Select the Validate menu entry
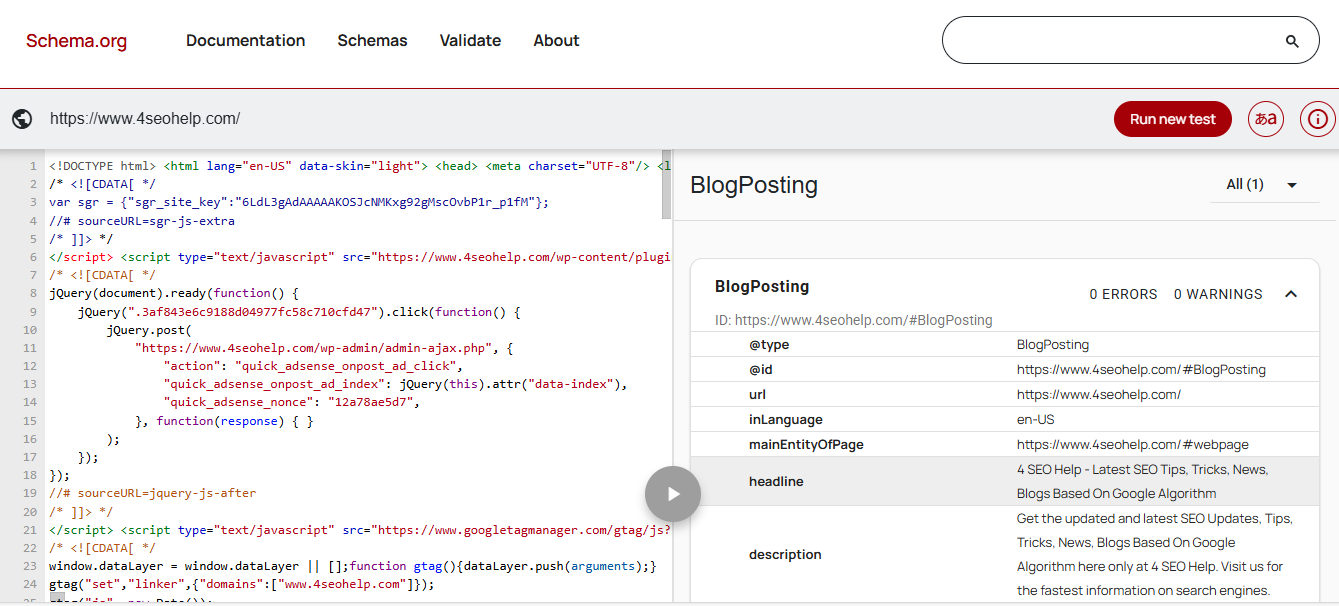 (470, 40)
